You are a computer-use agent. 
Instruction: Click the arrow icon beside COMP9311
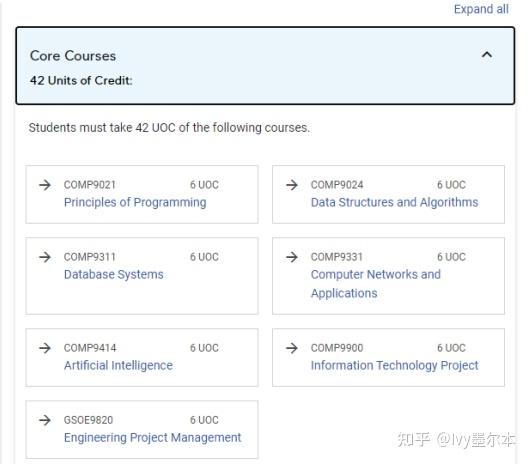pos(45,257)
